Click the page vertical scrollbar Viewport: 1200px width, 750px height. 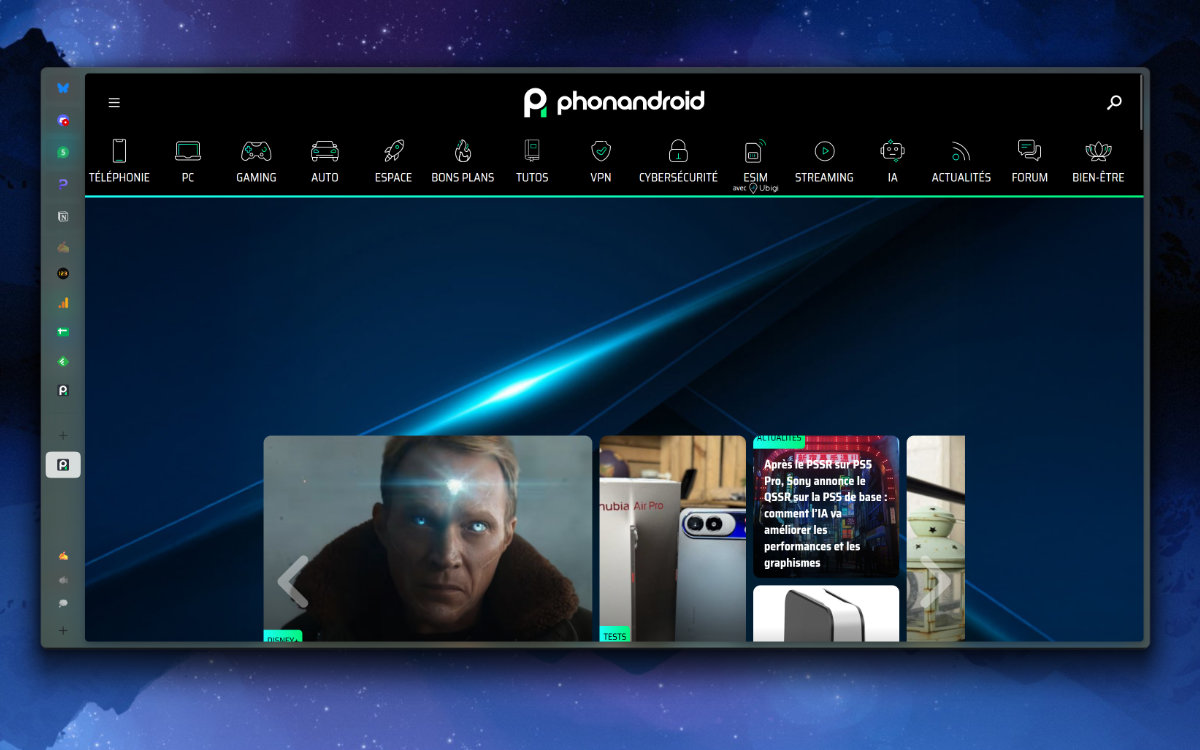(1141, 102)
